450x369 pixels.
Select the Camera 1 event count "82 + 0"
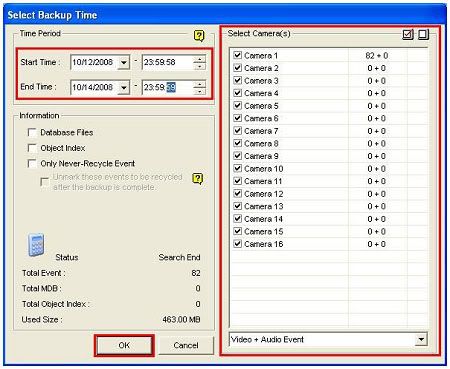coord(377,56)
